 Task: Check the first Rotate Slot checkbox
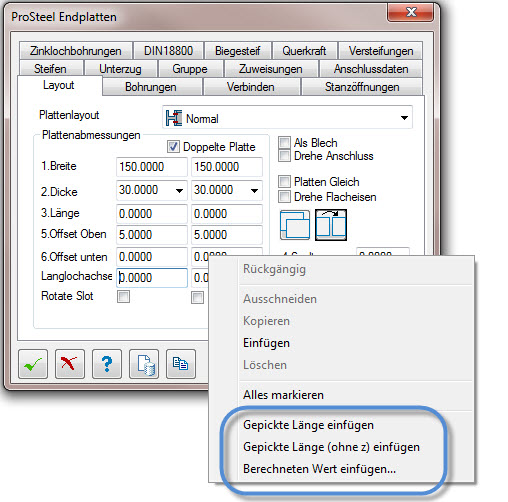[123, 296]
